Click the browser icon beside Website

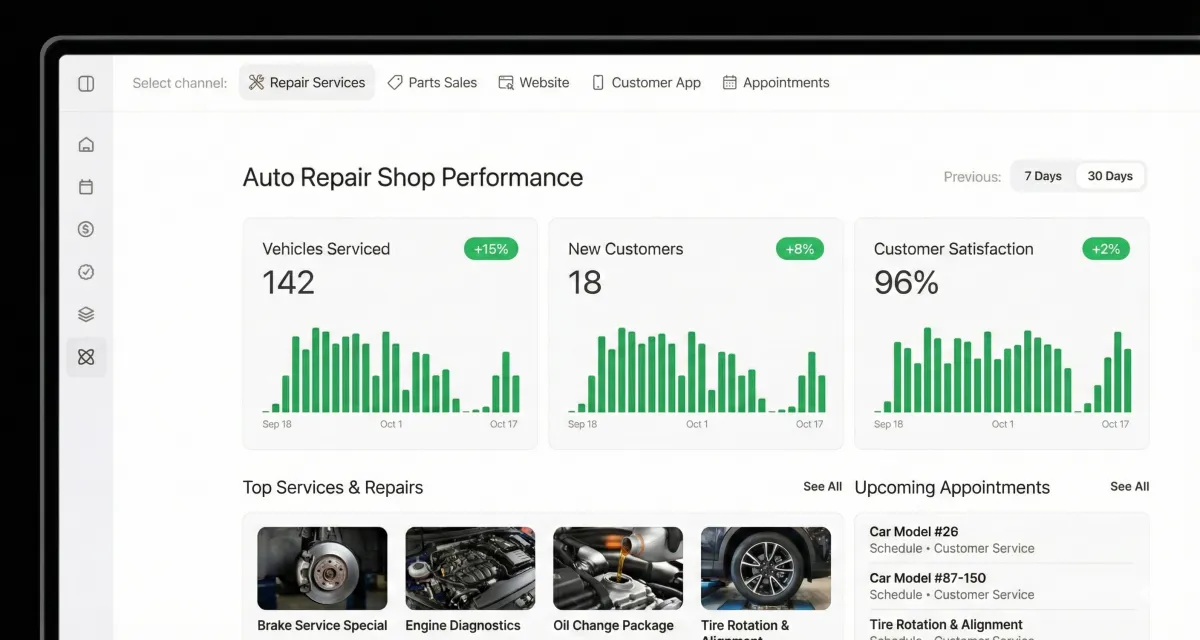(x=506, y=83)
